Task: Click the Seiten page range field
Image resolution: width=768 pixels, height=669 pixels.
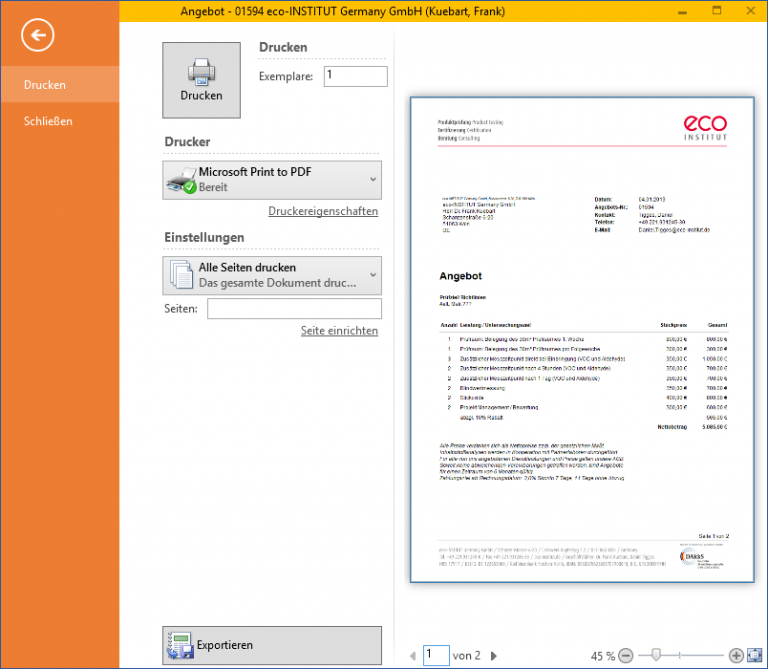Action: (294, 310)
